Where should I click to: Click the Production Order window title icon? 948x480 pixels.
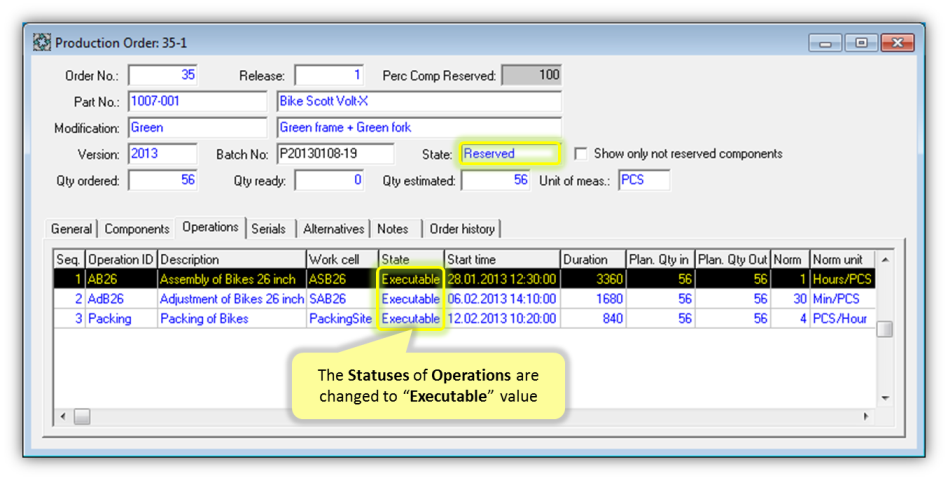coord(42,43)
